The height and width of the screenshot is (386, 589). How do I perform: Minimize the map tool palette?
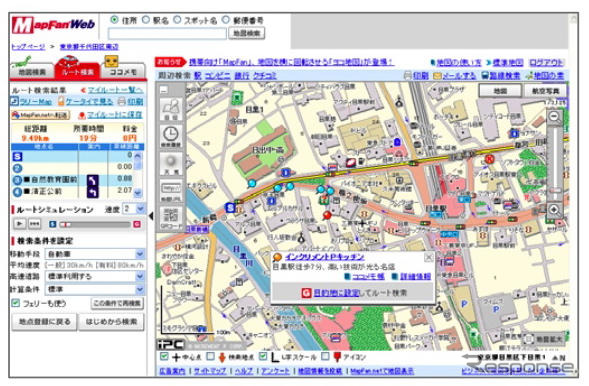tap(164, 89)
